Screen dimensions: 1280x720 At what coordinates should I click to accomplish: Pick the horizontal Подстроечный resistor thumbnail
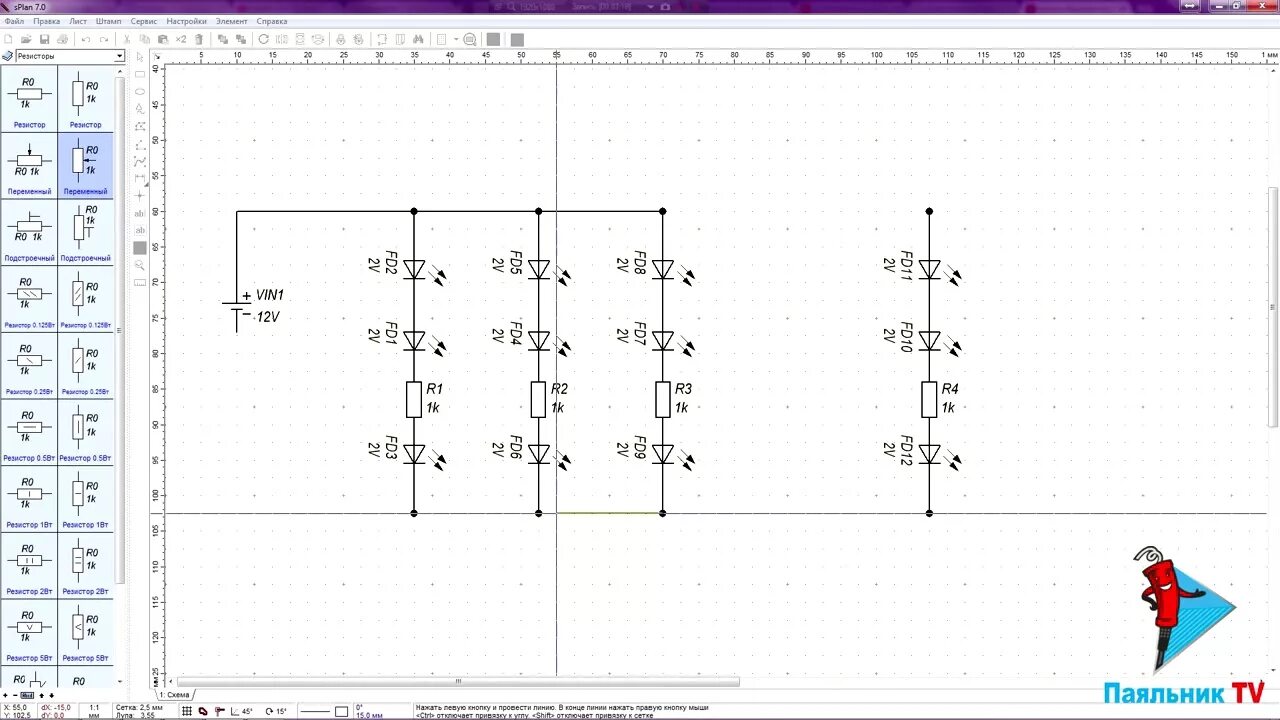[x=29, y=232]
